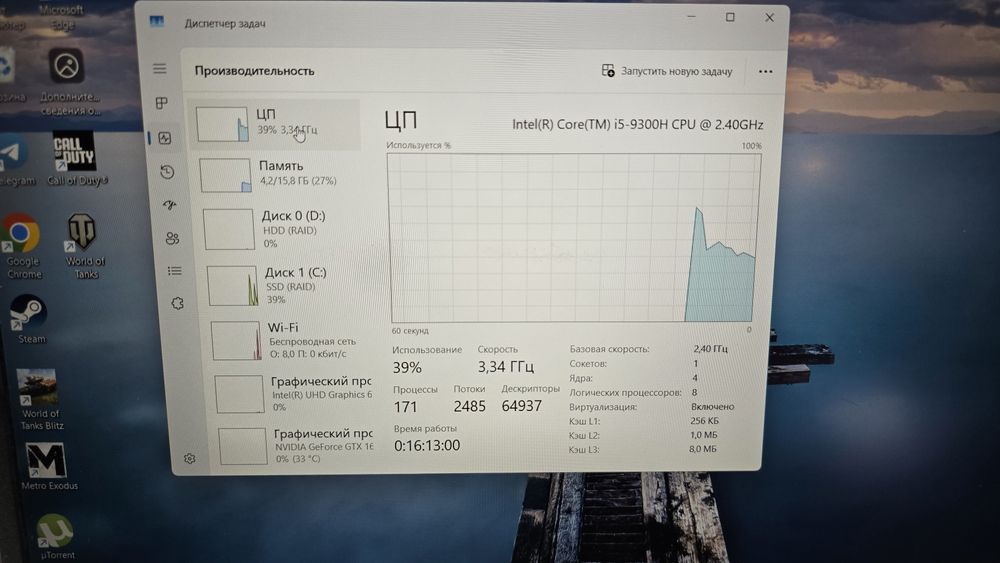Open Metro Exodus desktop shortcut

[x=48, y=467]
